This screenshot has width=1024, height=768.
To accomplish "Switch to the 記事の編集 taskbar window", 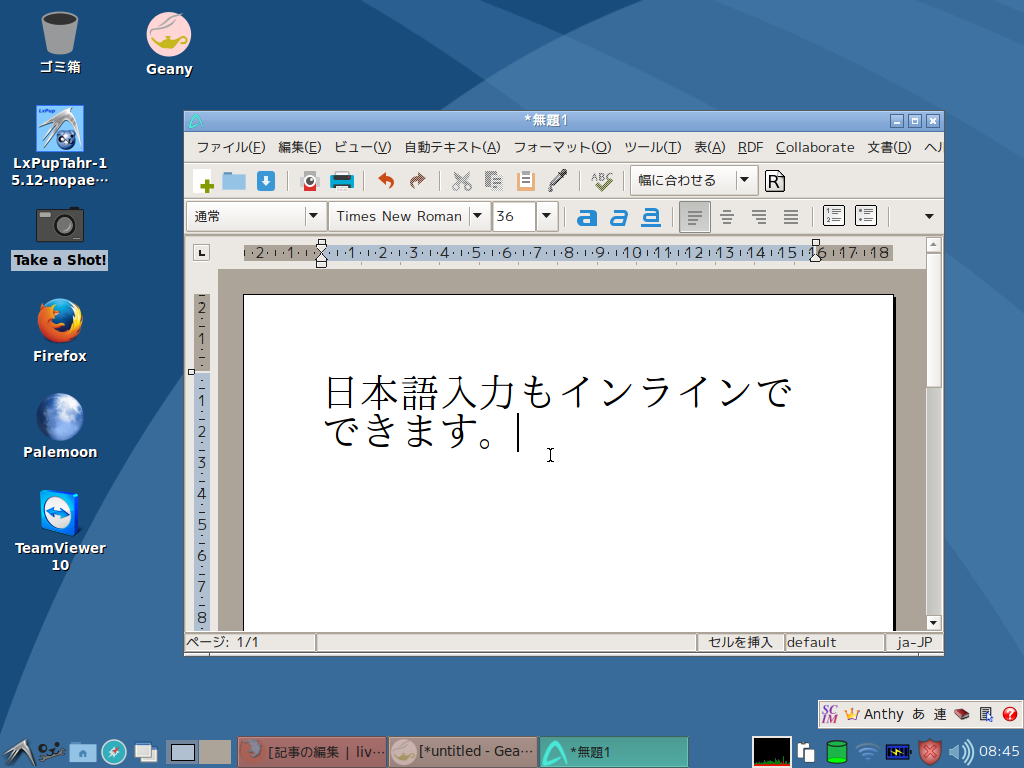I will [312, 752].
